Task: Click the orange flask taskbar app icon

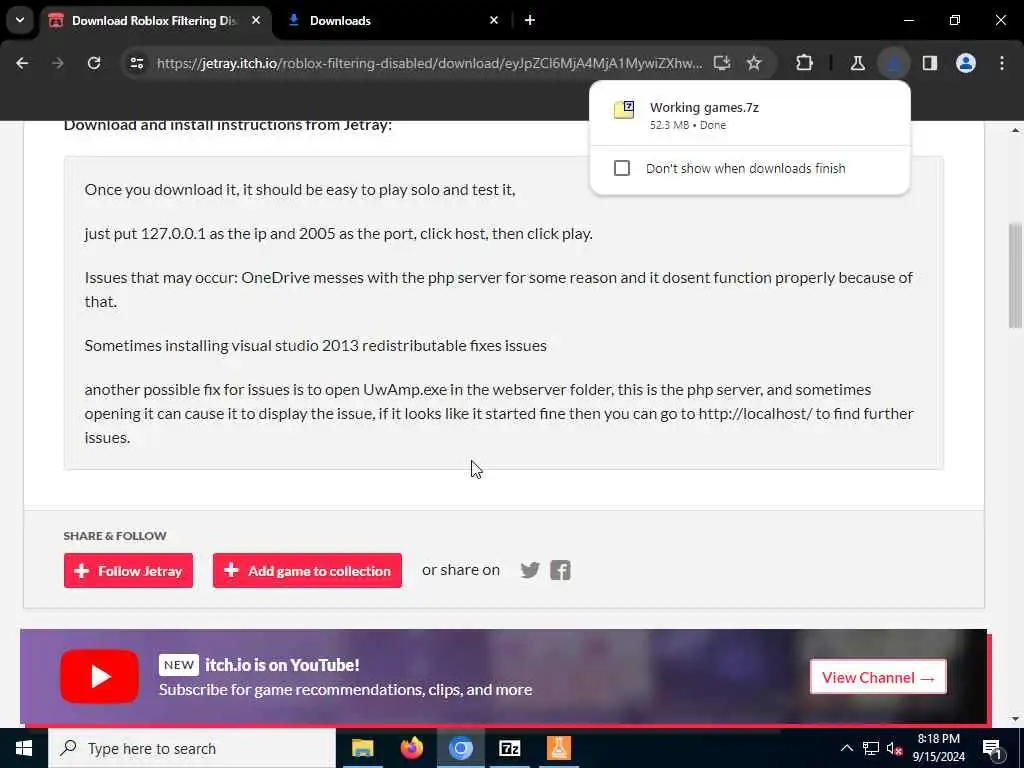Action: point(558,748)
